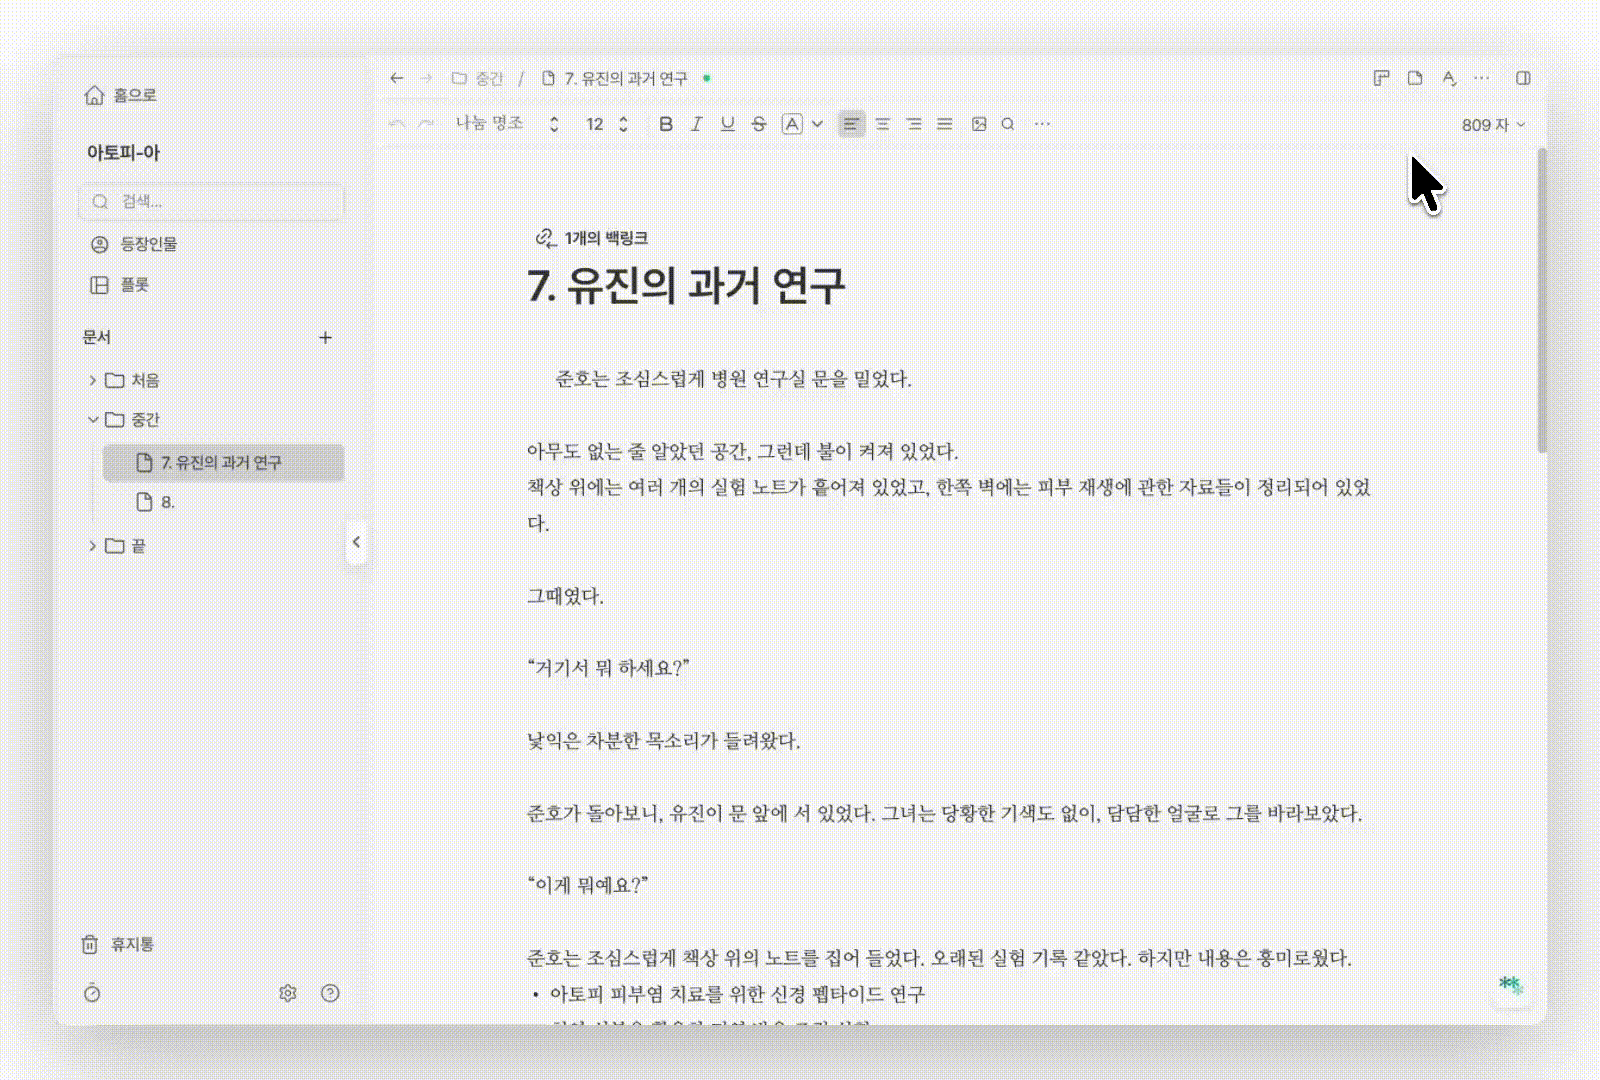Redo the last edit
This screenshot has height=1080, width=1600.
tap(427, 124)
